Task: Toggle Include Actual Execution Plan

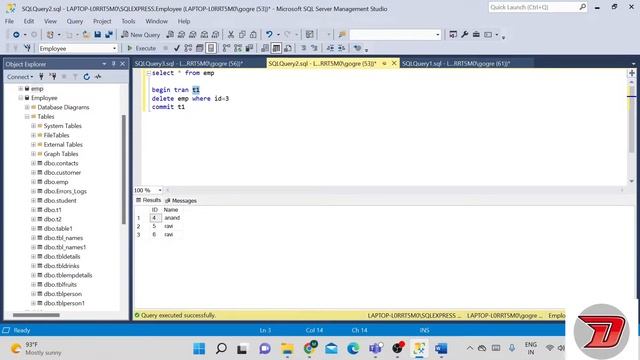Action: (x=227, y=48)
